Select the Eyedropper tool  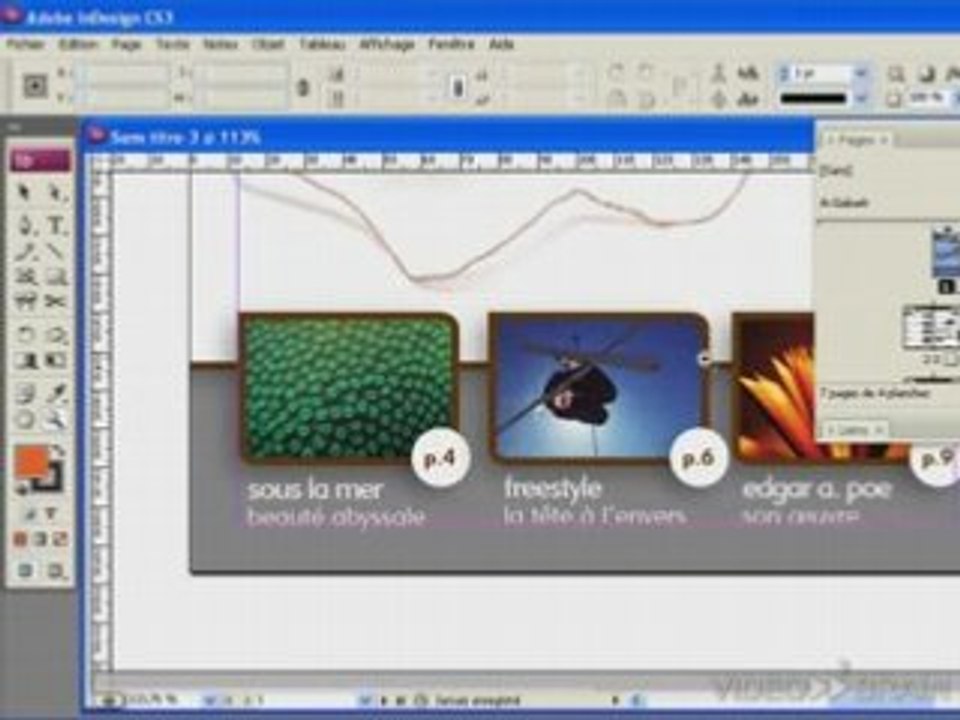pos(56,394)
